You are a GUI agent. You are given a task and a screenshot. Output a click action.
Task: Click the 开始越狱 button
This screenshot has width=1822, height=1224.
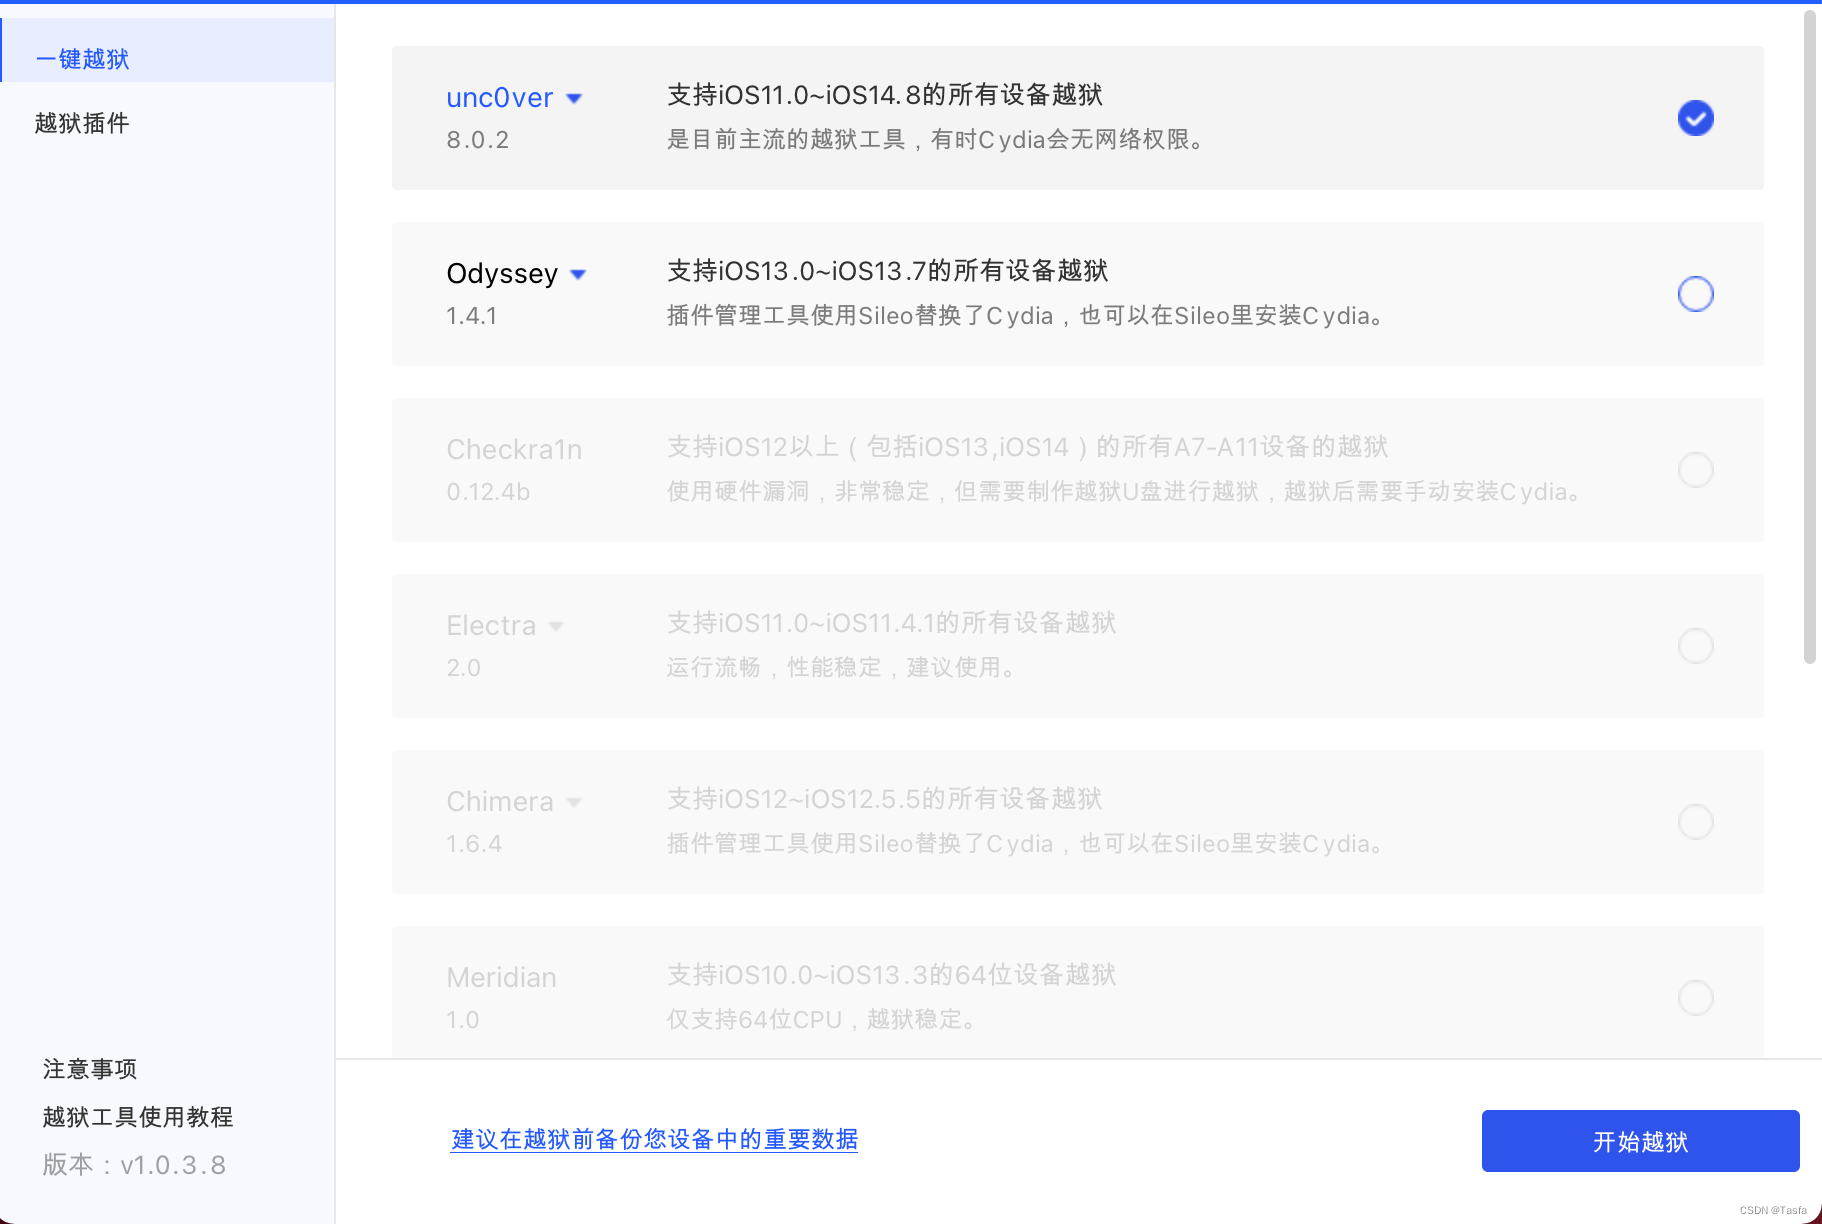click(x=1640, y=1141)
